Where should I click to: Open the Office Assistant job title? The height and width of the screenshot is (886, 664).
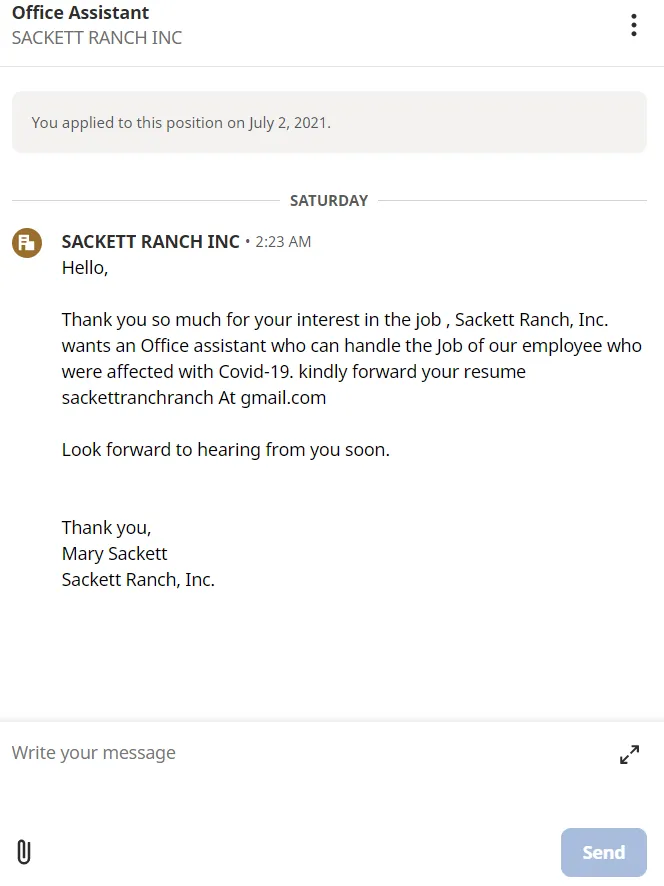tap(80, 12)
